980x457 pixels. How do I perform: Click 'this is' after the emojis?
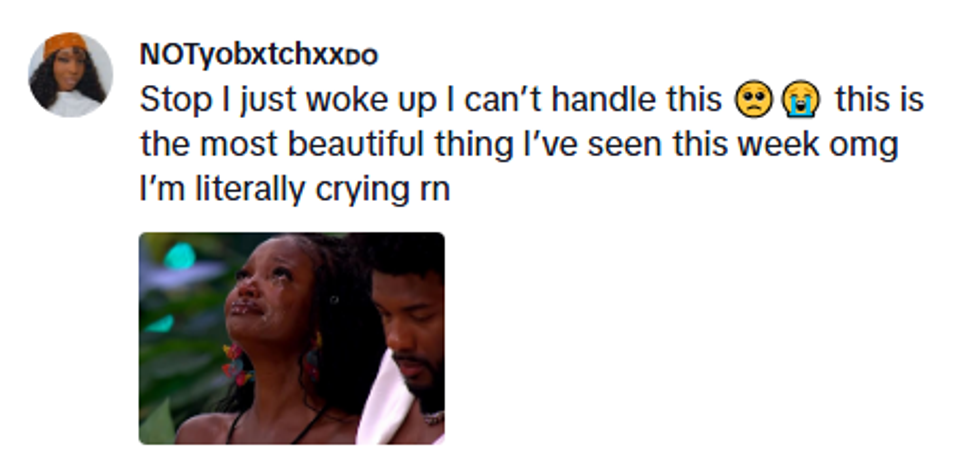click(879, 100)
